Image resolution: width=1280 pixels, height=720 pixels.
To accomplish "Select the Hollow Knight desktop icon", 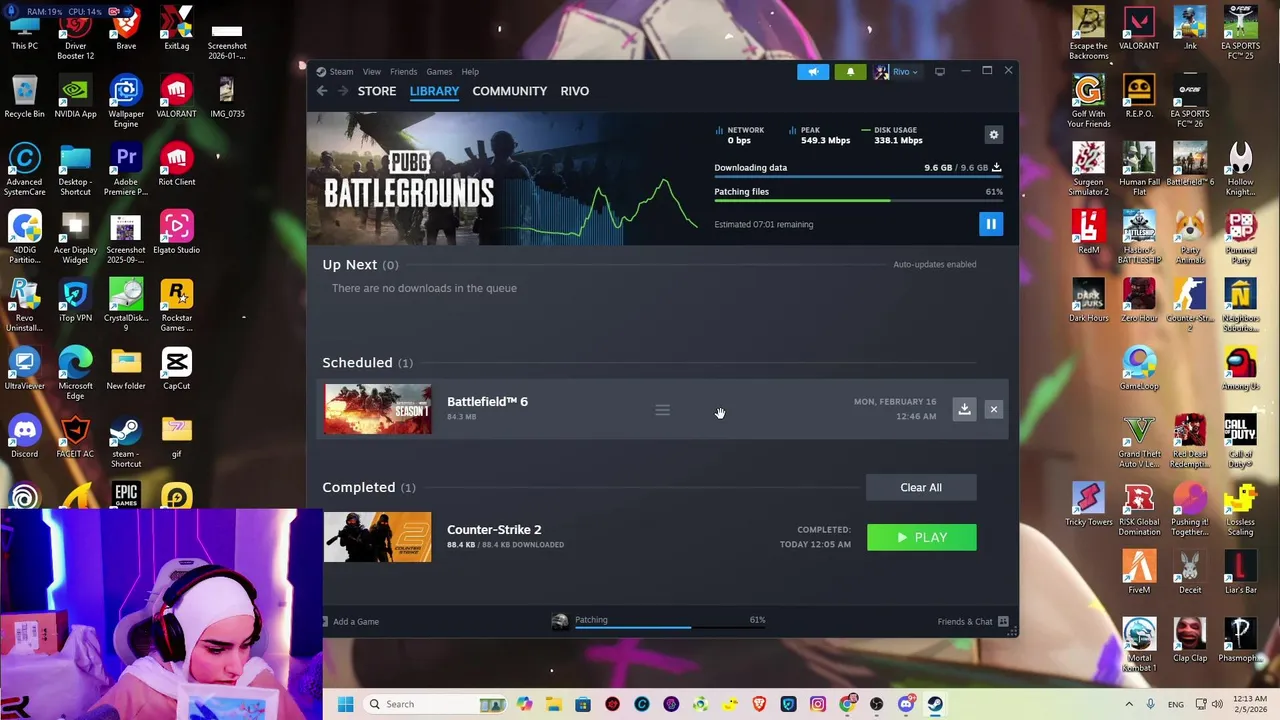I will coord(1240,170).
